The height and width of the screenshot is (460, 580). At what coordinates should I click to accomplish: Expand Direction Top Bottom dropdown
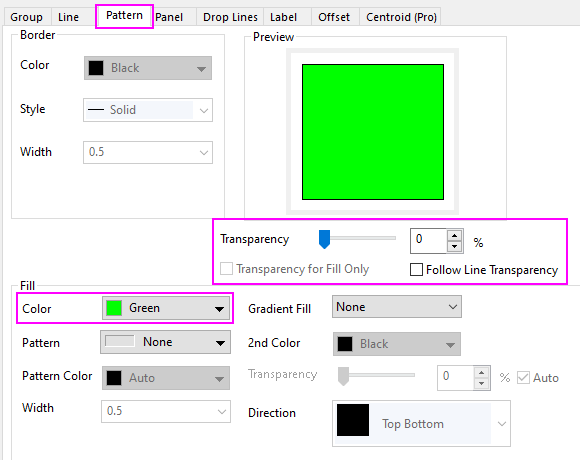coord(421,423)
